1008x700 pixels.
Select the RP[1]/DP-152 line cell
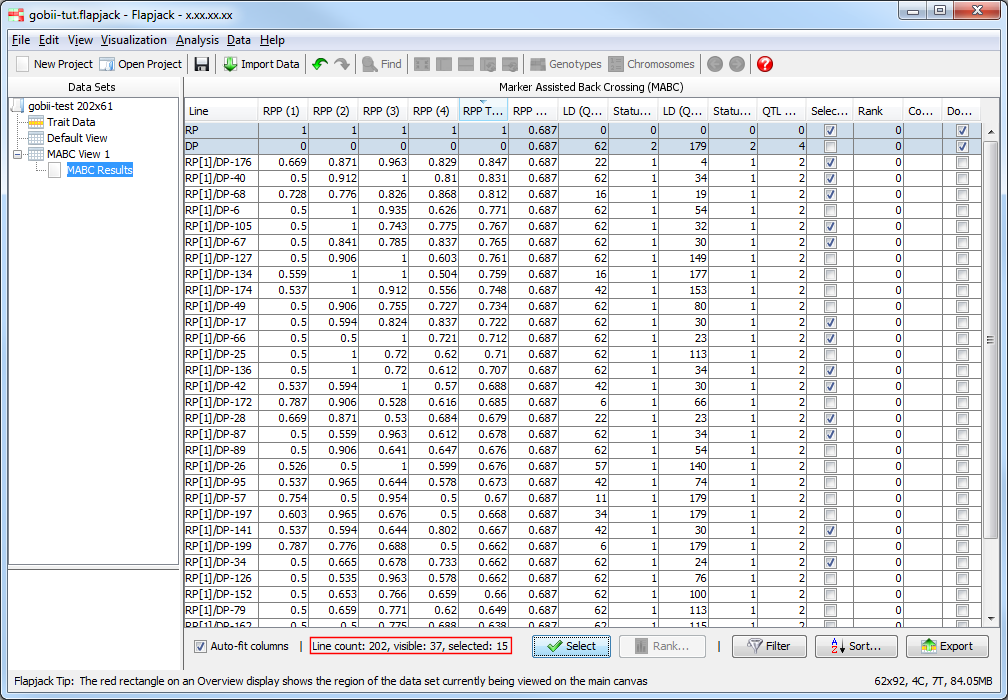click(x=221, y=595)
